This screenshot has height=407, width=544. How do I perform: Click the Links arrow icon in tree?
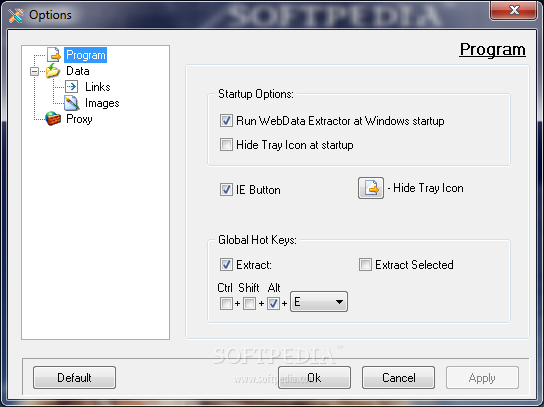(71, 87)
